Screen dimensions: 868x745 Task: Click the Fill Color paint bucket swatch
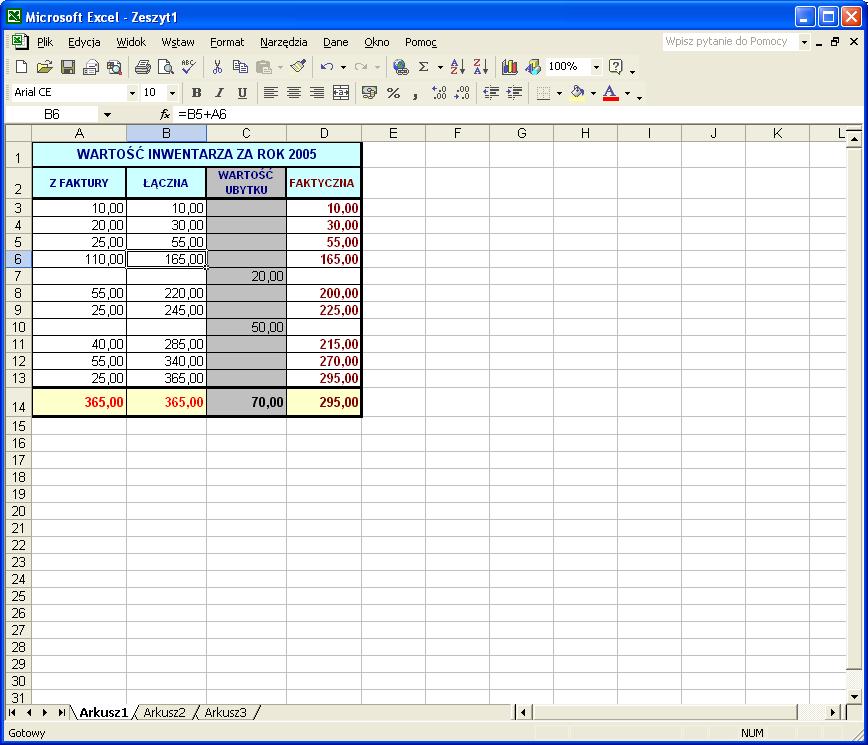(x=576, y=93)
